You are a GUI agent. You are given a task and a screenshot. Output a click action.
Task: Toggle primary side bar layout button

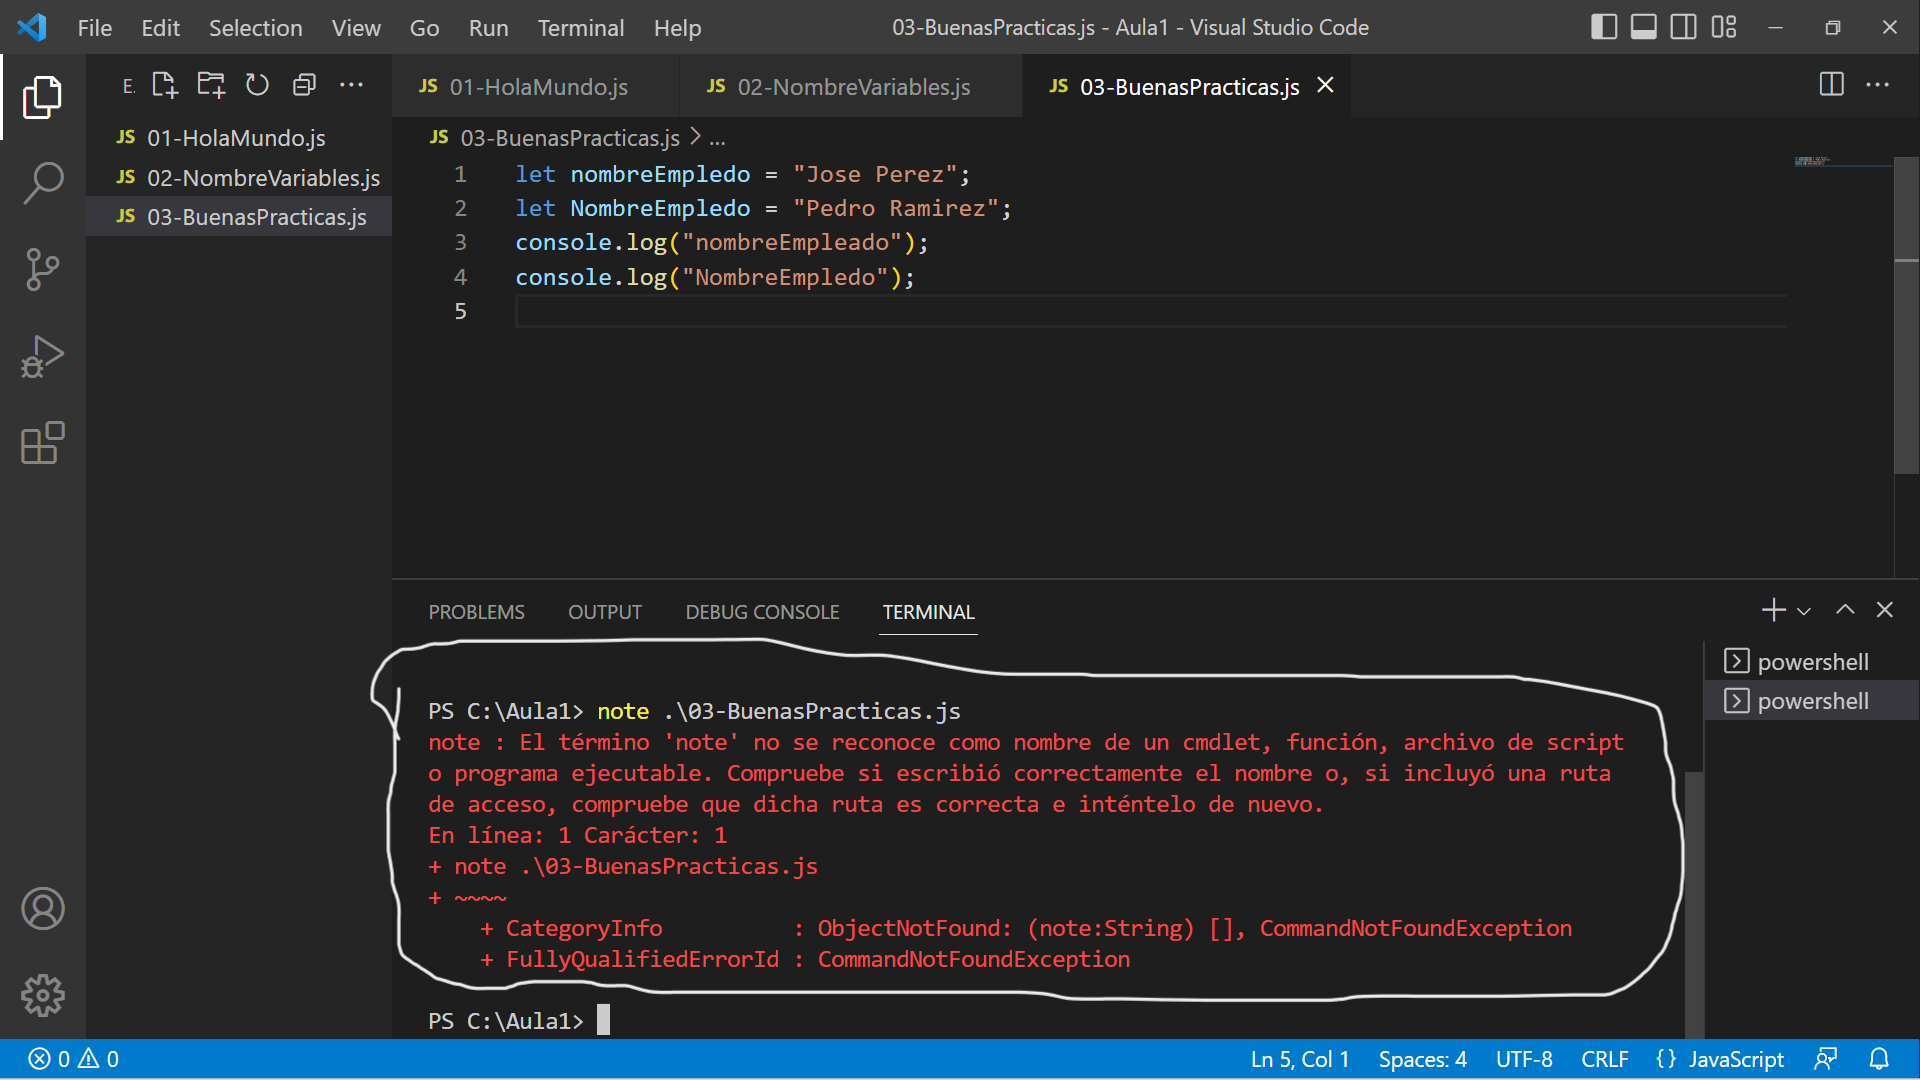point(1604,27)
